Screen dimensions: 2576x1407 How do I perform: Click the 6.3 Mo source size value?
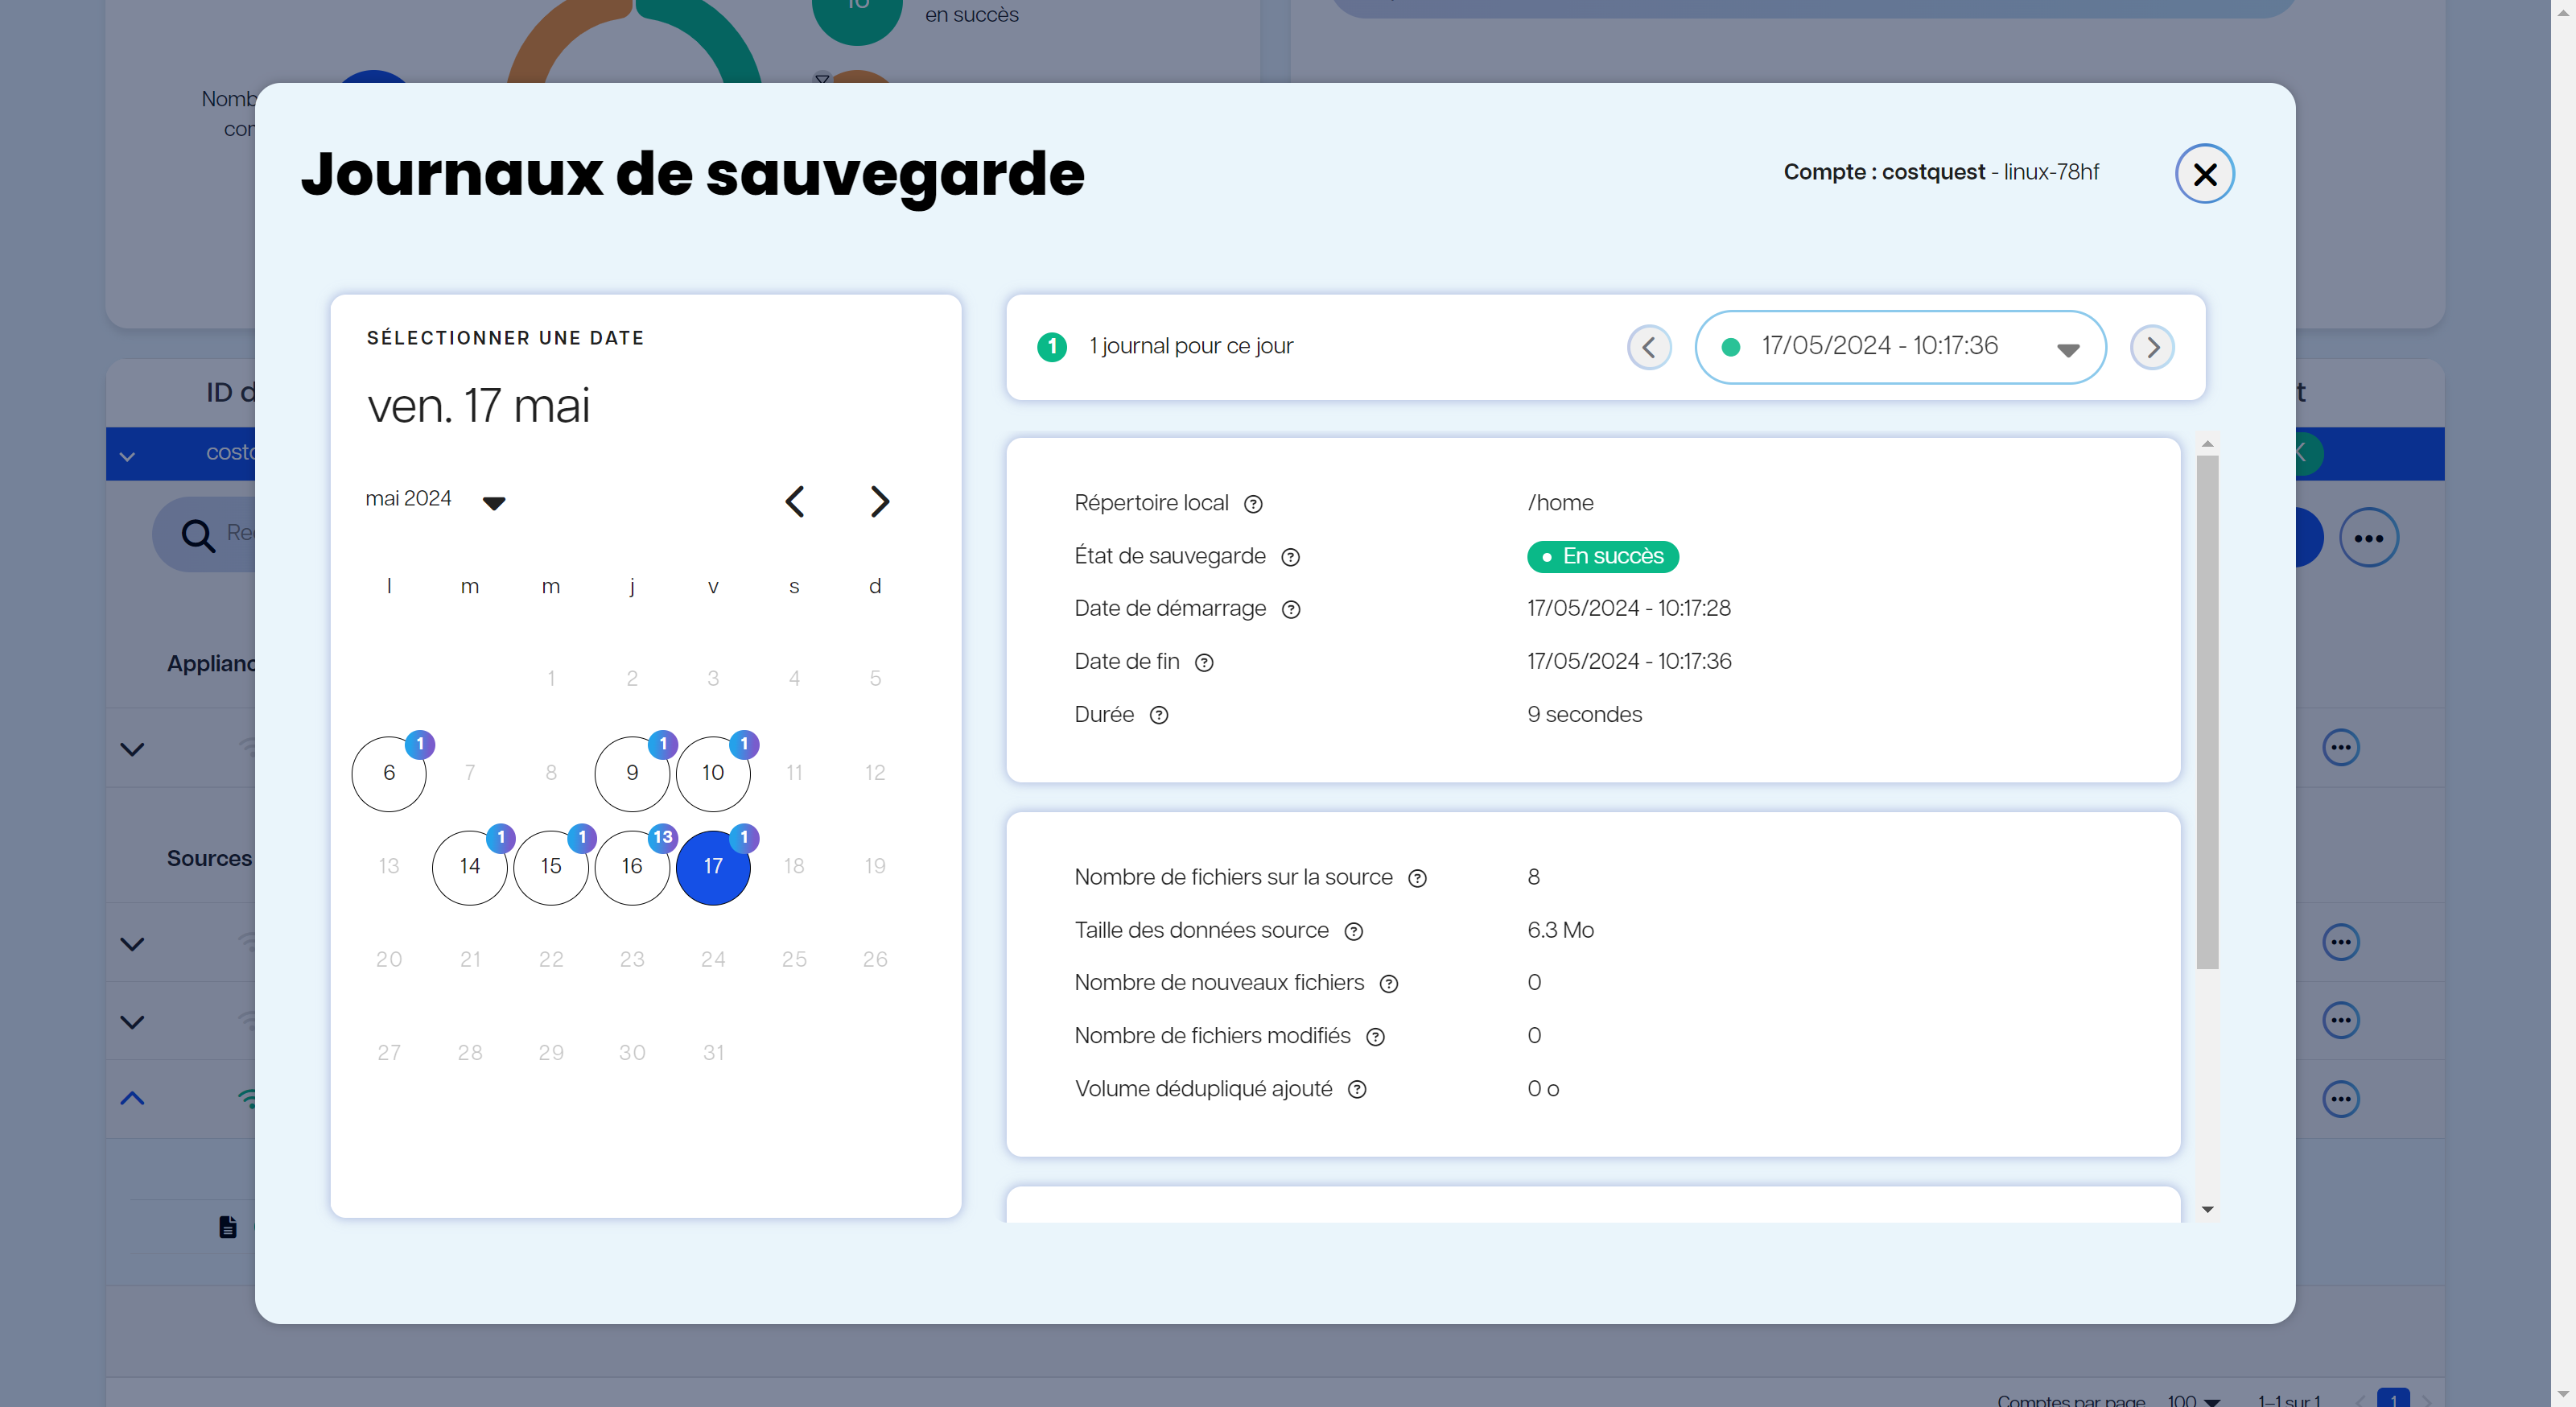click(x=1560, y=930)
